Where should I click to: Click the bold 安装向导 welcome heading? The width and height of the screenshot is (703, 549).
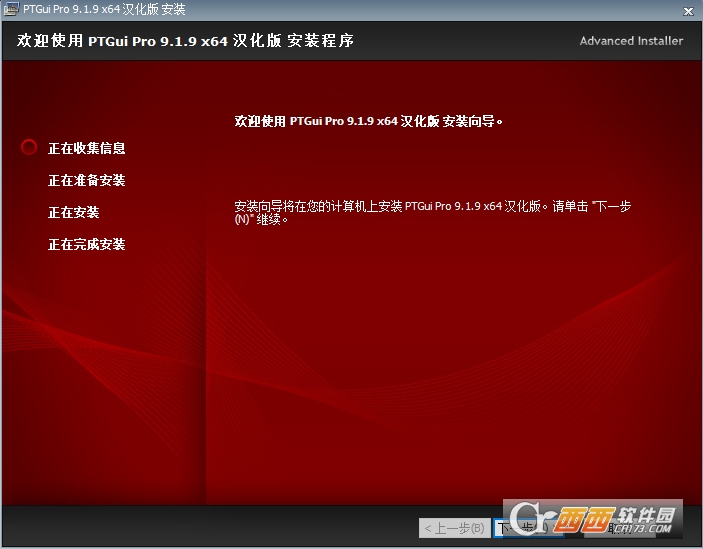click(x=369, y=121)
